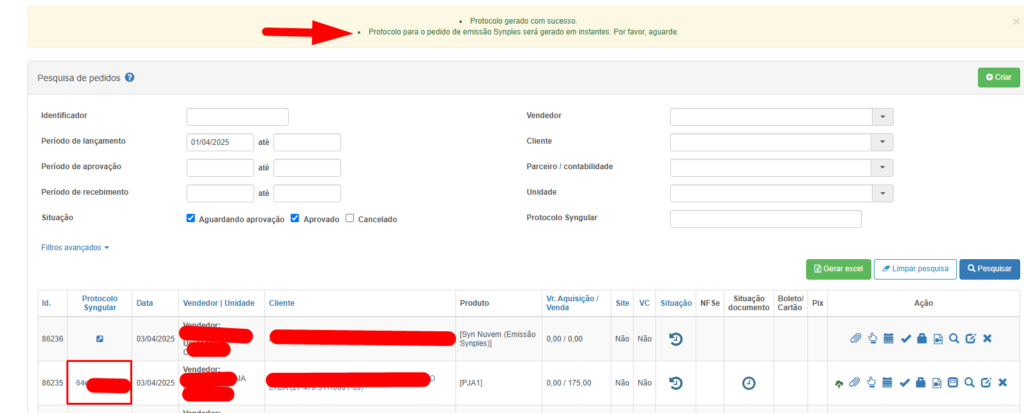The width and height of the screenshot is (1024, 413).
Task: Click the Gerar excel button
Action: coord(837,269)
